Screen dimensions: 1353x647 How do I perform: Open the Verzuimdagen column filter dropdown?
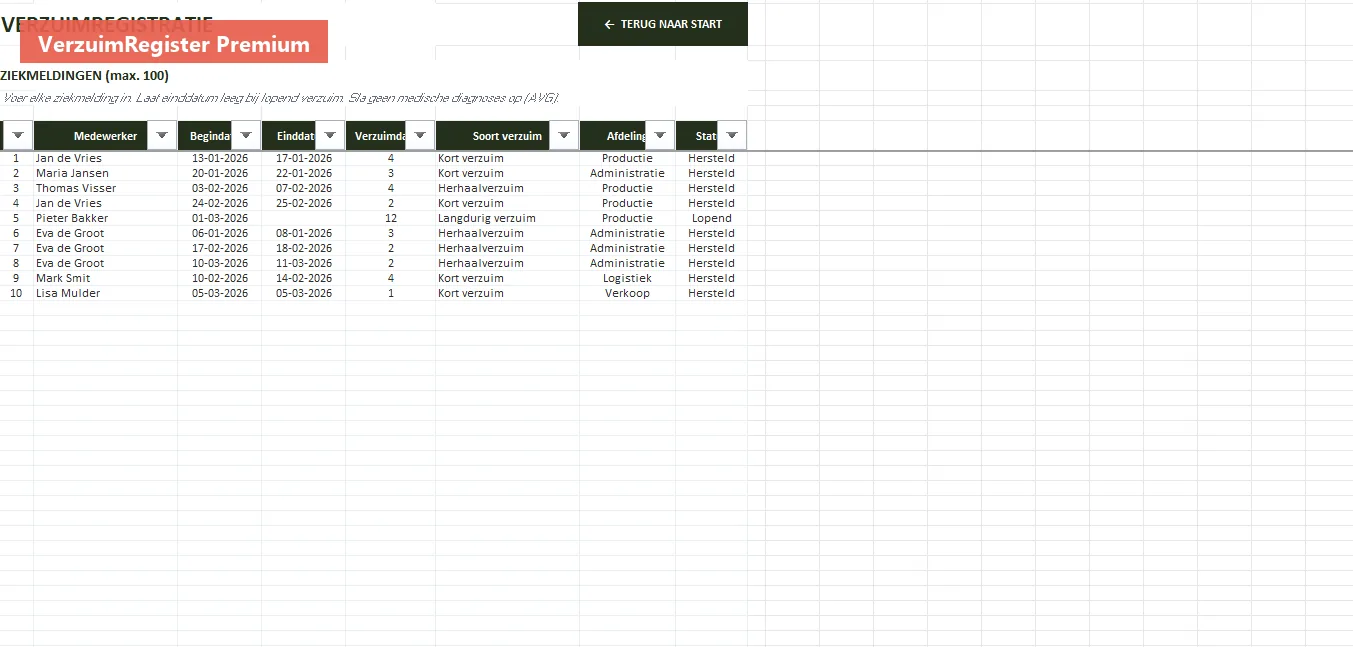coord(420,136)
